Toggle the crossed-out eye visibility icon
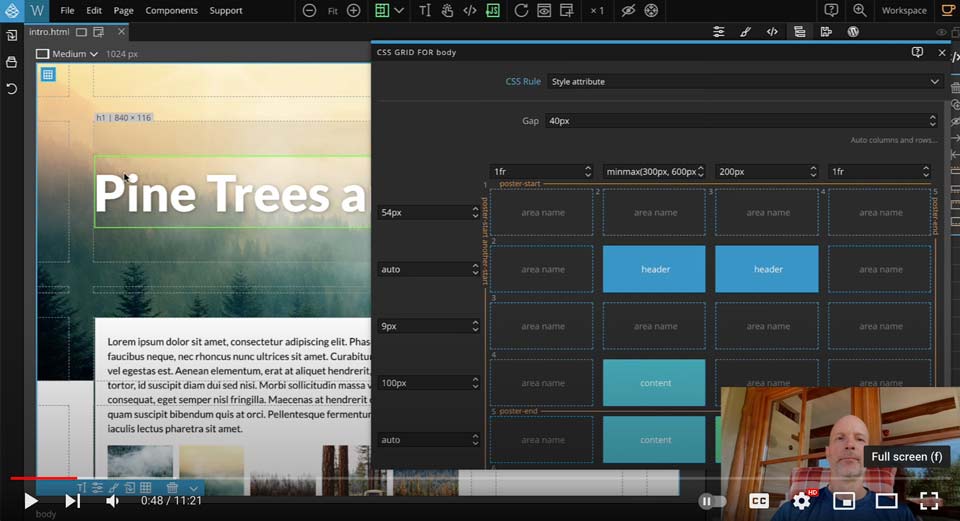Image resolution: width=960 pixels, height=521 pixels. (x=628, y=11)
